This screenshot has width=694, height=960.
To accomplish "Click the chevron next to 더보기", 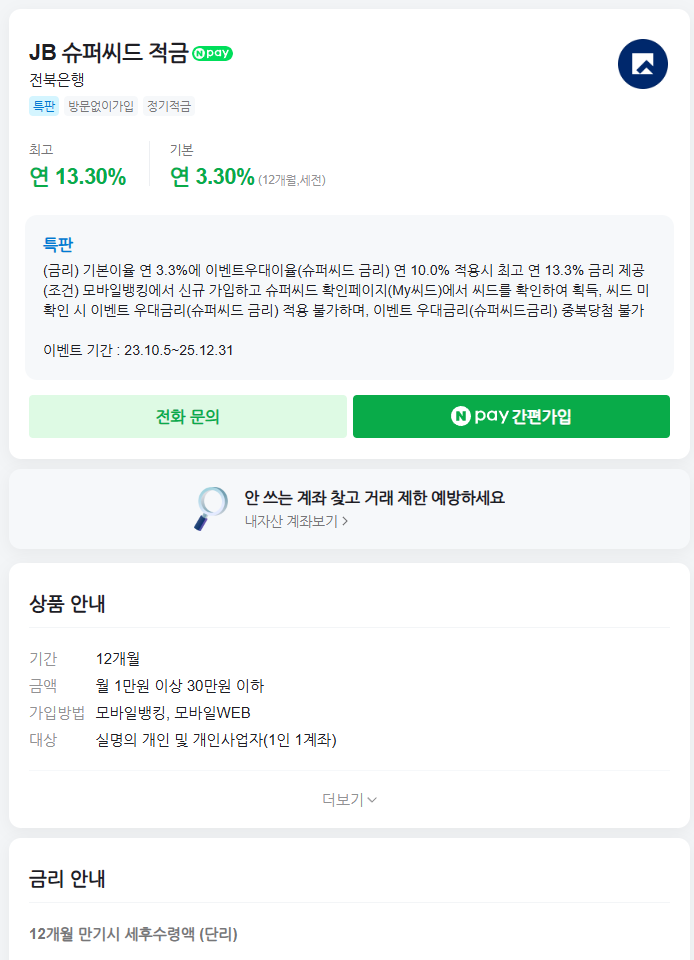I will (x=371, y=798).
